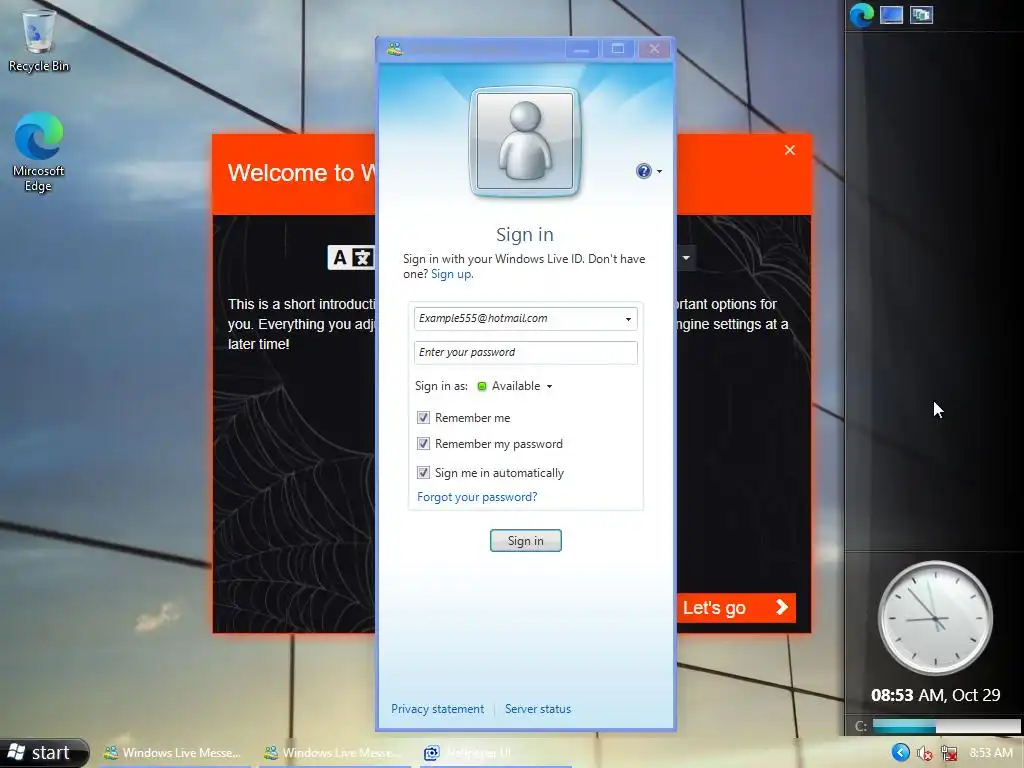Expand hidden tray icons arrow
Image resolution: width=1024 pixels, height=768 pixels.
pyautogui.click(x=901, y=753)
